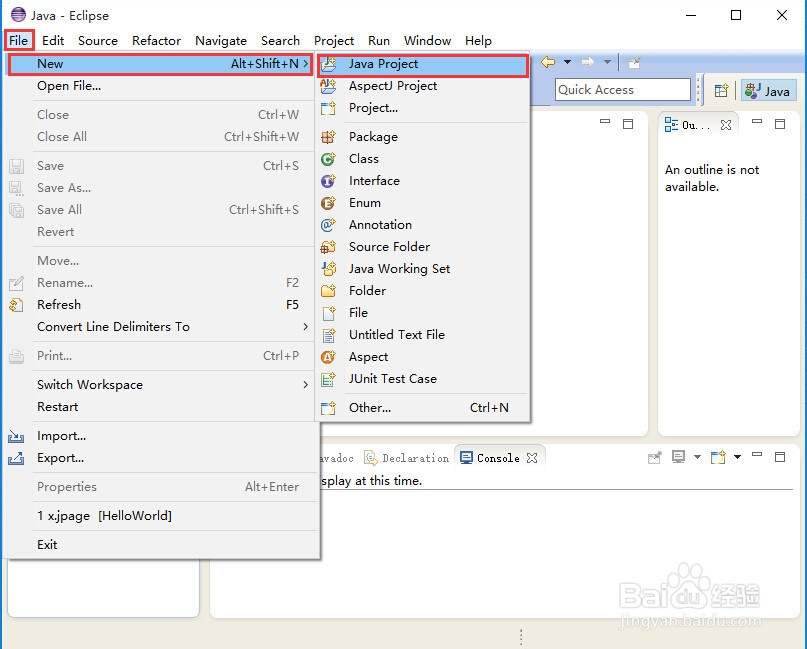Image resolution: width=807 pixels, height=649 pixels.
Task: Click the Project... wizard icon
Action: (328, 108)
